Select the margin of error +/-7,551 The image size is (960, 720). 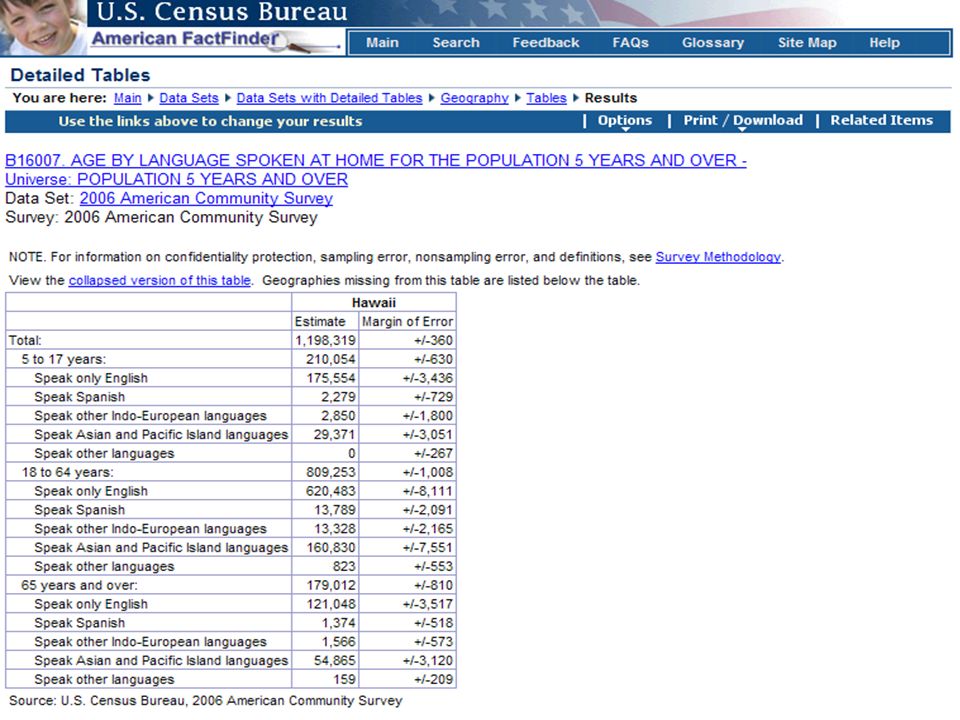point(428,547)
